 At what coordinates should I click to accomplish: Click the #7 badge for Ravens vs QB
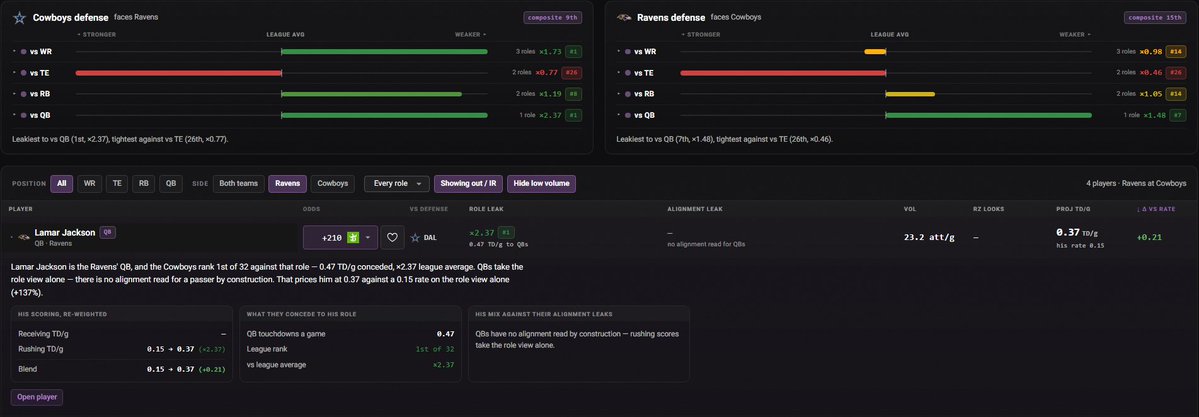(x=1178, y=116)
